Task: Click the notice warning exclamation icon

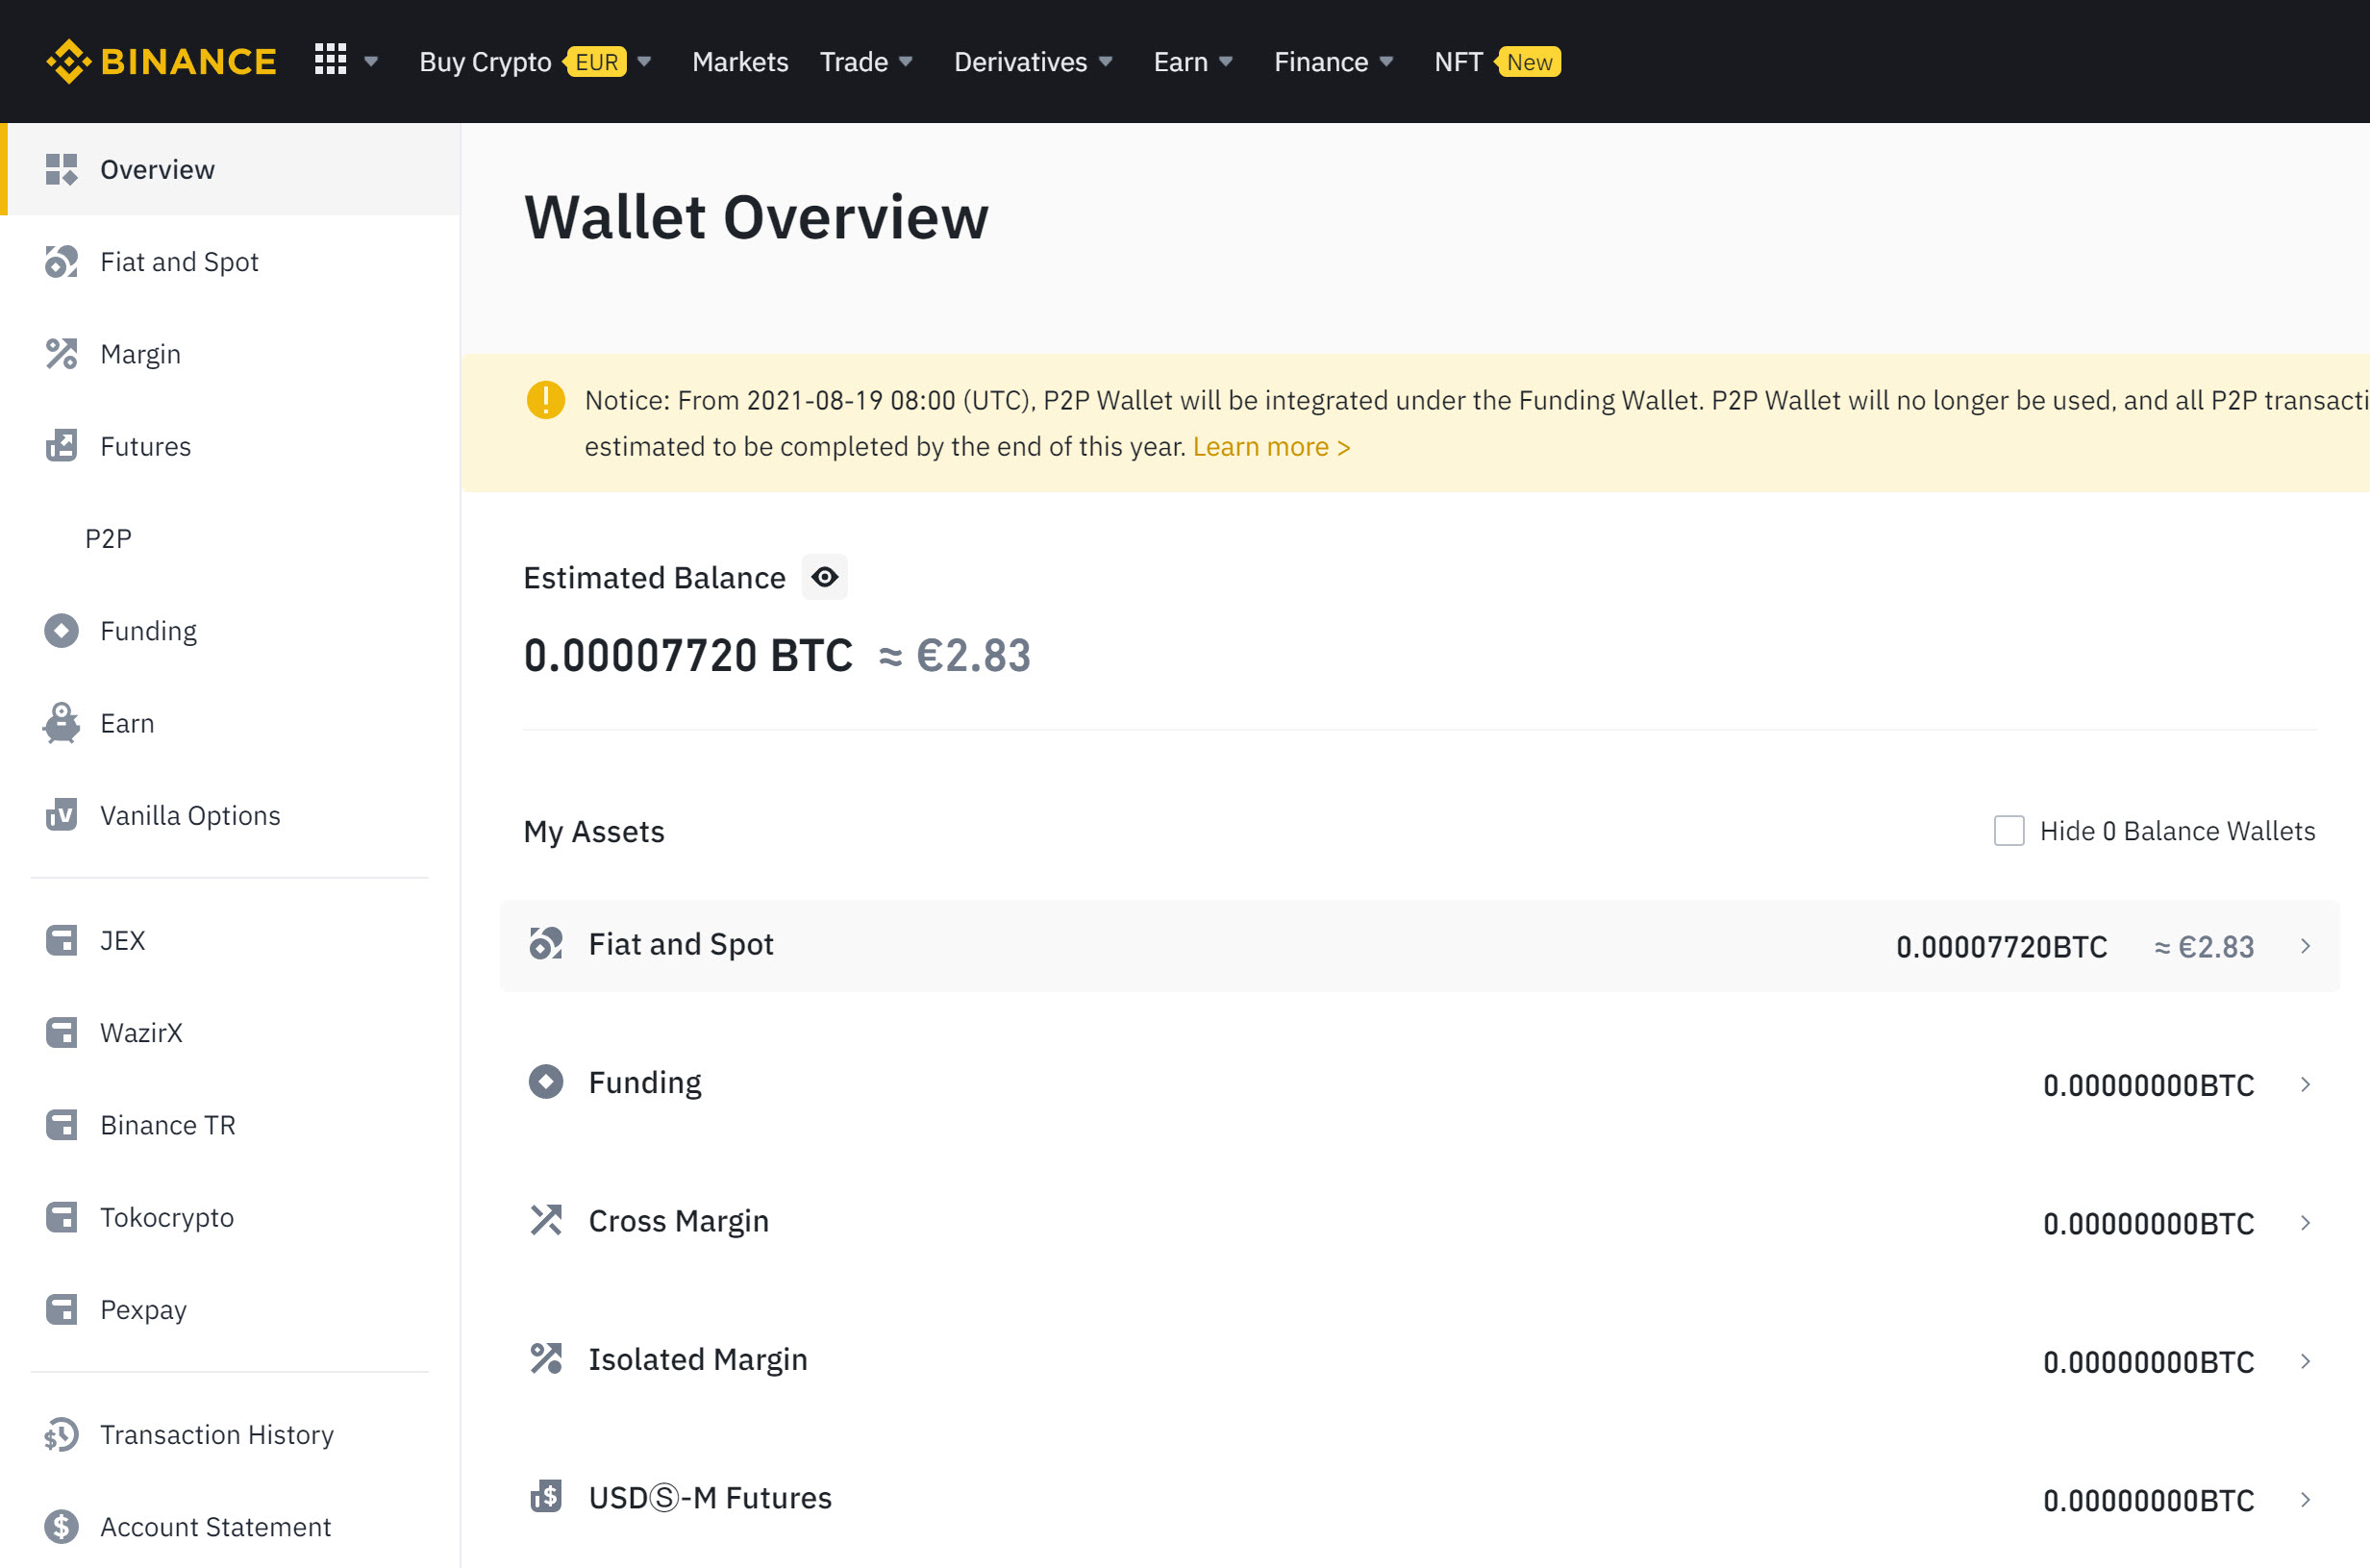Action: point(546,400)
